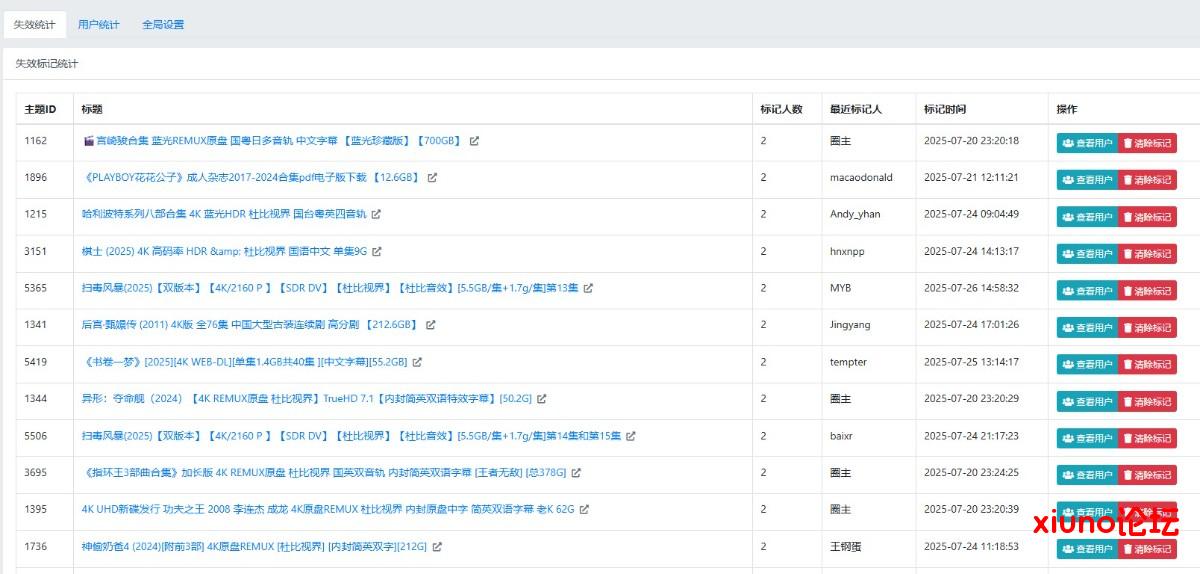The height and width of the screenshot is (574, 1200).
Task: Click 查看用户 in the baixr row
Action: [x=1087, y=438]
